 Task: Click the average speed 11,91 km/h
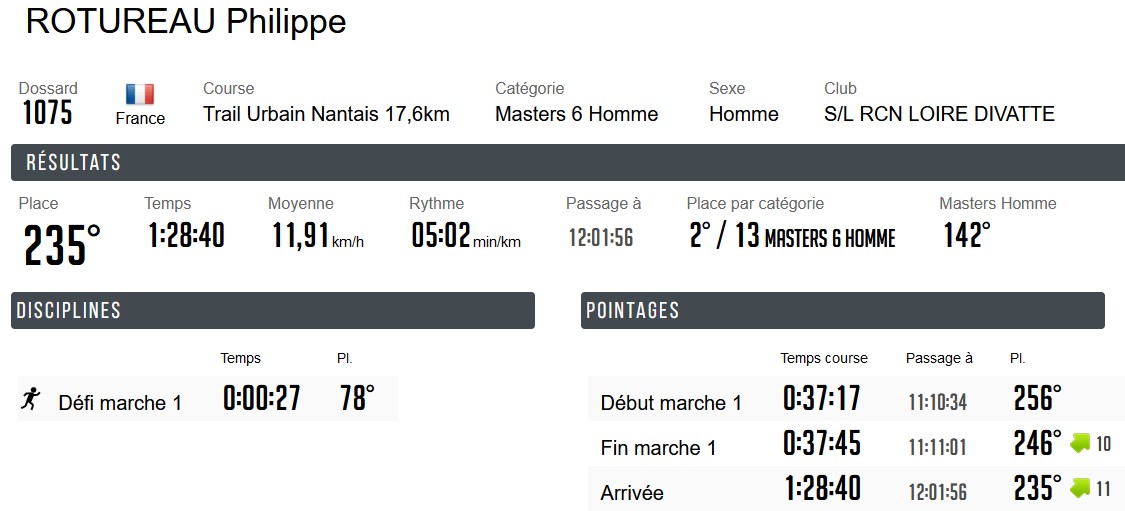pos(315,237)
